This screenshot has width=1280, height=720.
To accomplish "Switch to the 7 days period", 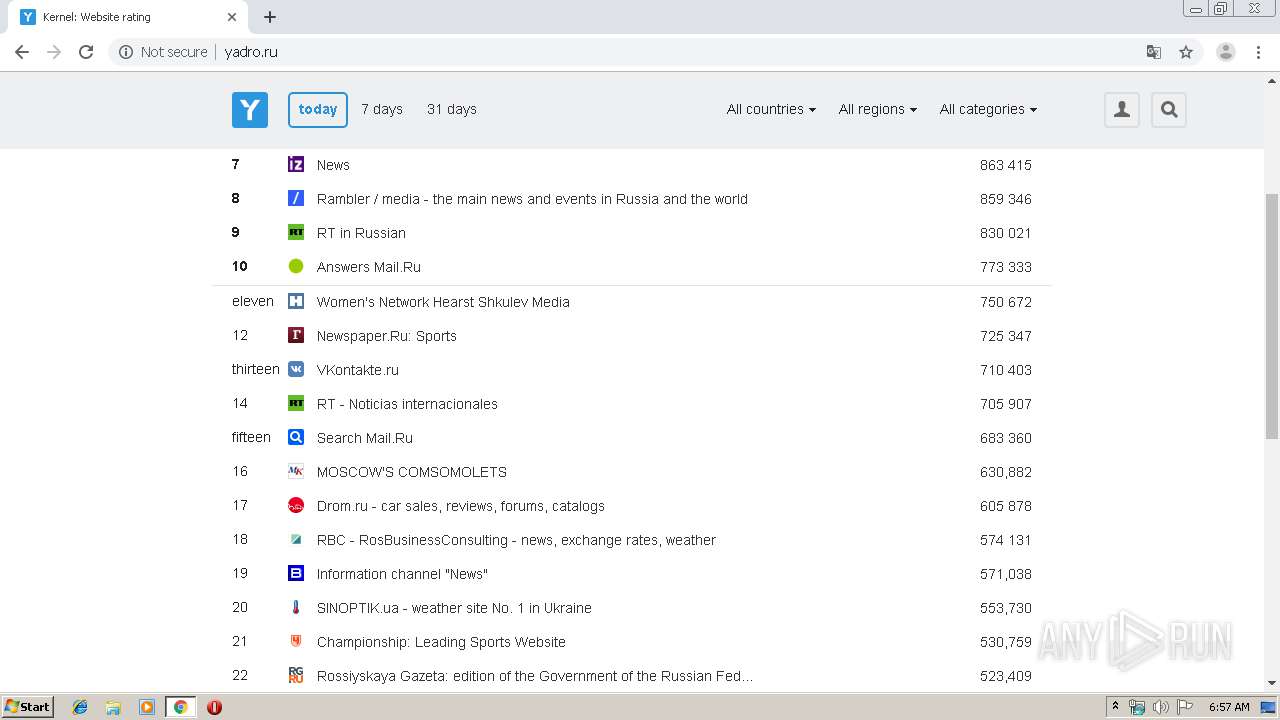I will click(x=382, y=109).
